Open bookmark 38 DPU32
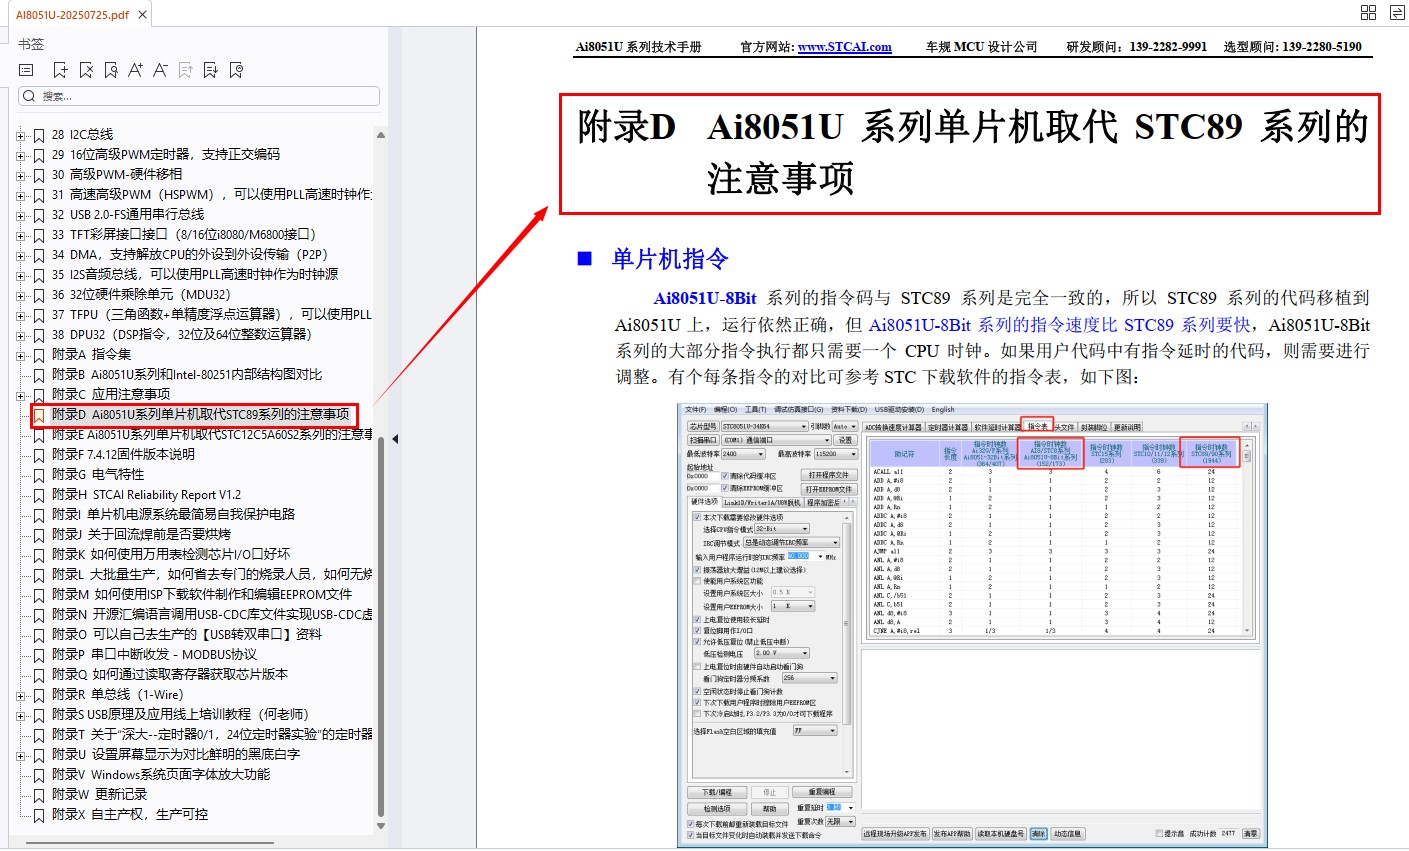The height and width of the screenshot is (851, 1409). pyautogui.click(x=182, y=334)
